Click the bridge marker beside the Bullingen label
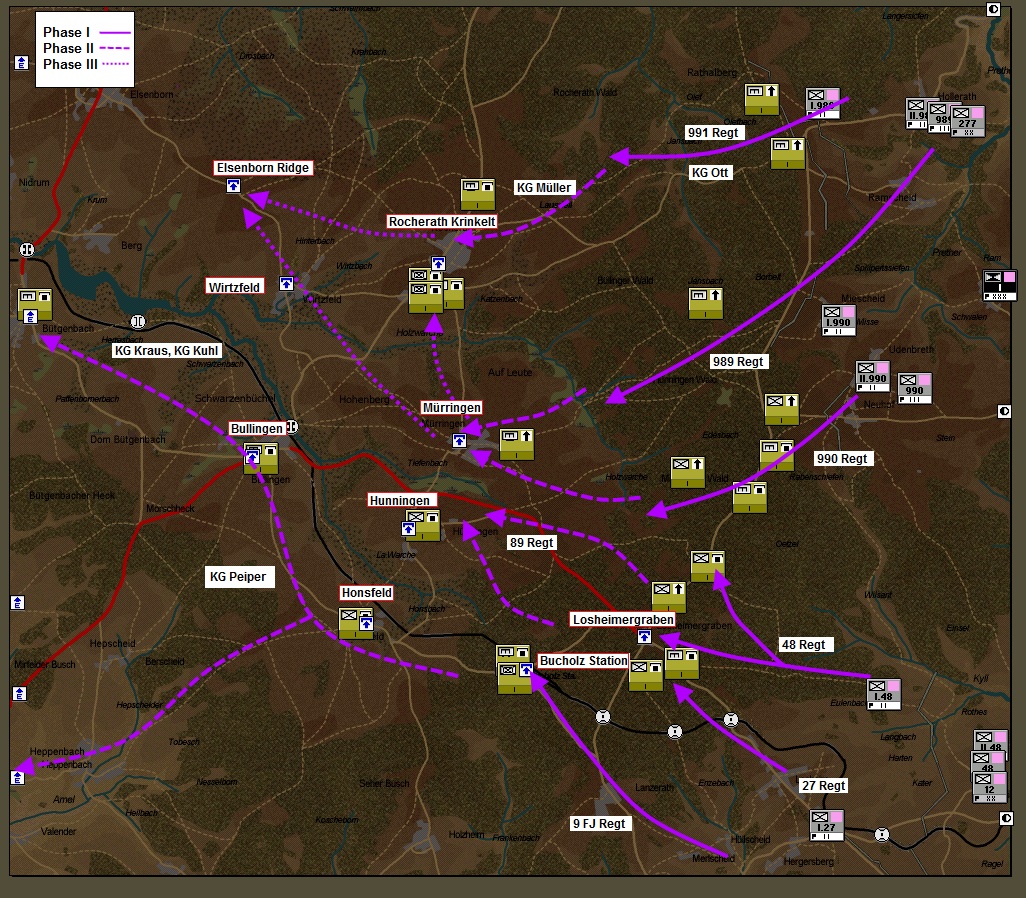Screen dimensions: 1026x898 (x=292, y=427)
